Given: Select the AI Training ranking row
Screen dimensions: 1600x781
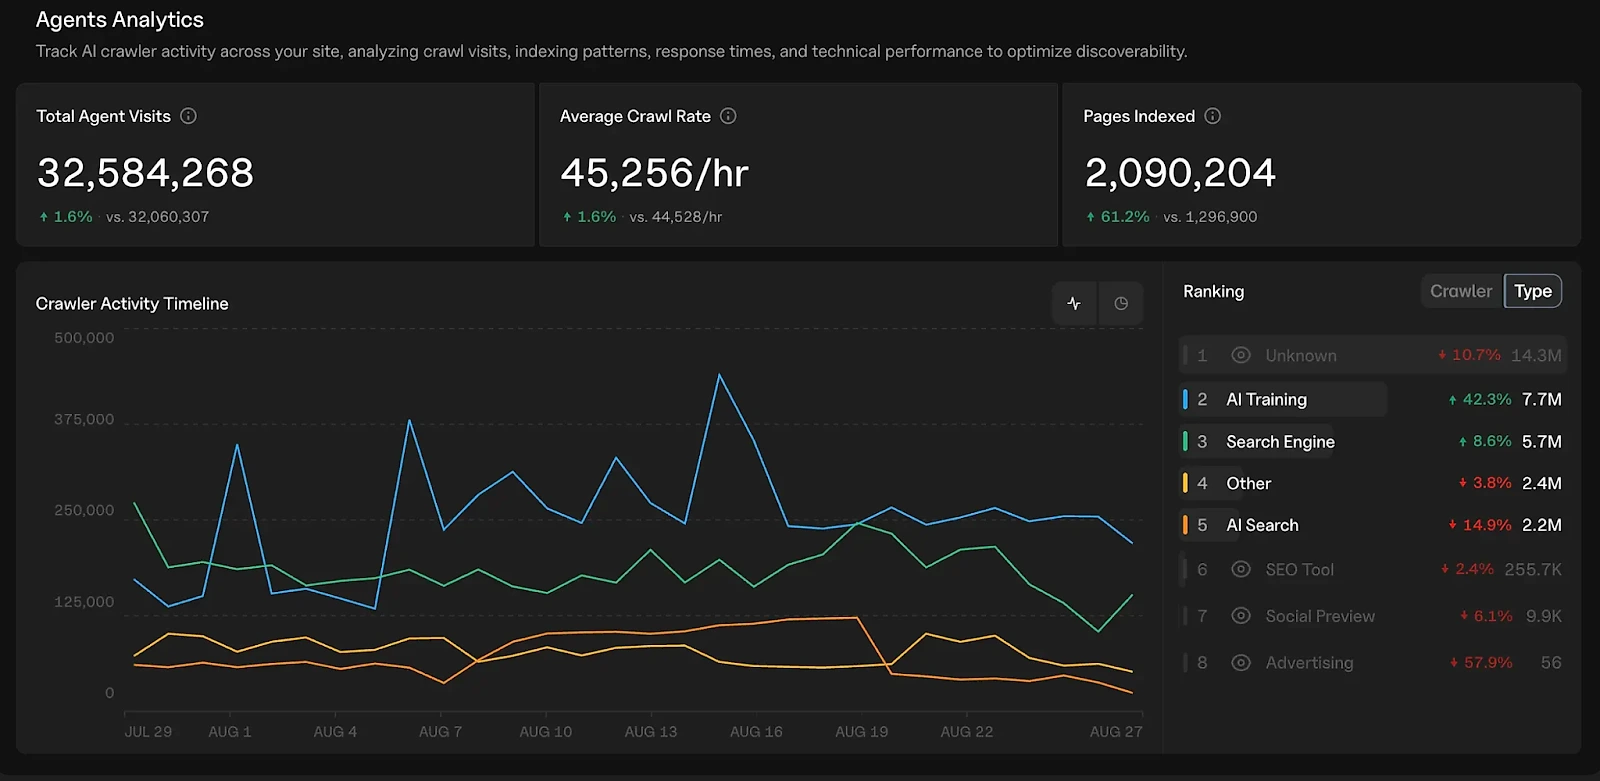Looking at the screenshot, I should pos(1372,399).
